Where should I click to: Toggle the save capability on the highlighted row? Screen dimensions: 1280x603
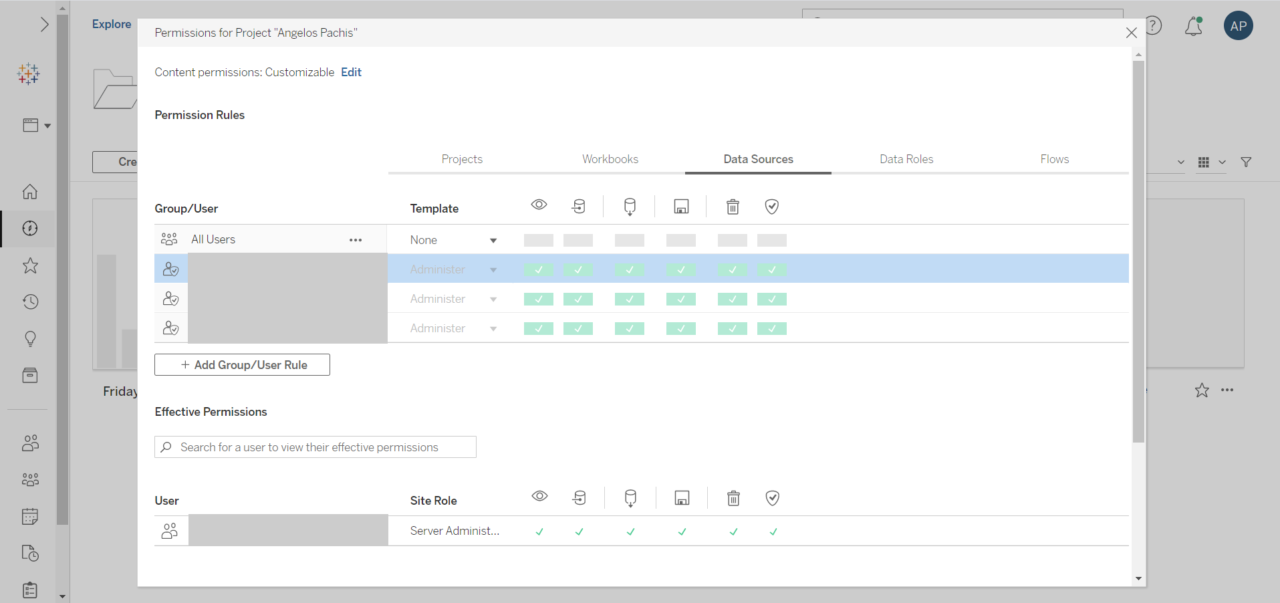681,269
